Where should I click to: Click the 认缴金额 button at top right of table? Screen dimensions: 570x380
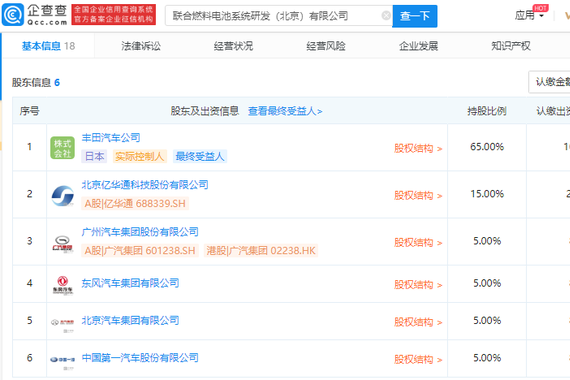549,82
